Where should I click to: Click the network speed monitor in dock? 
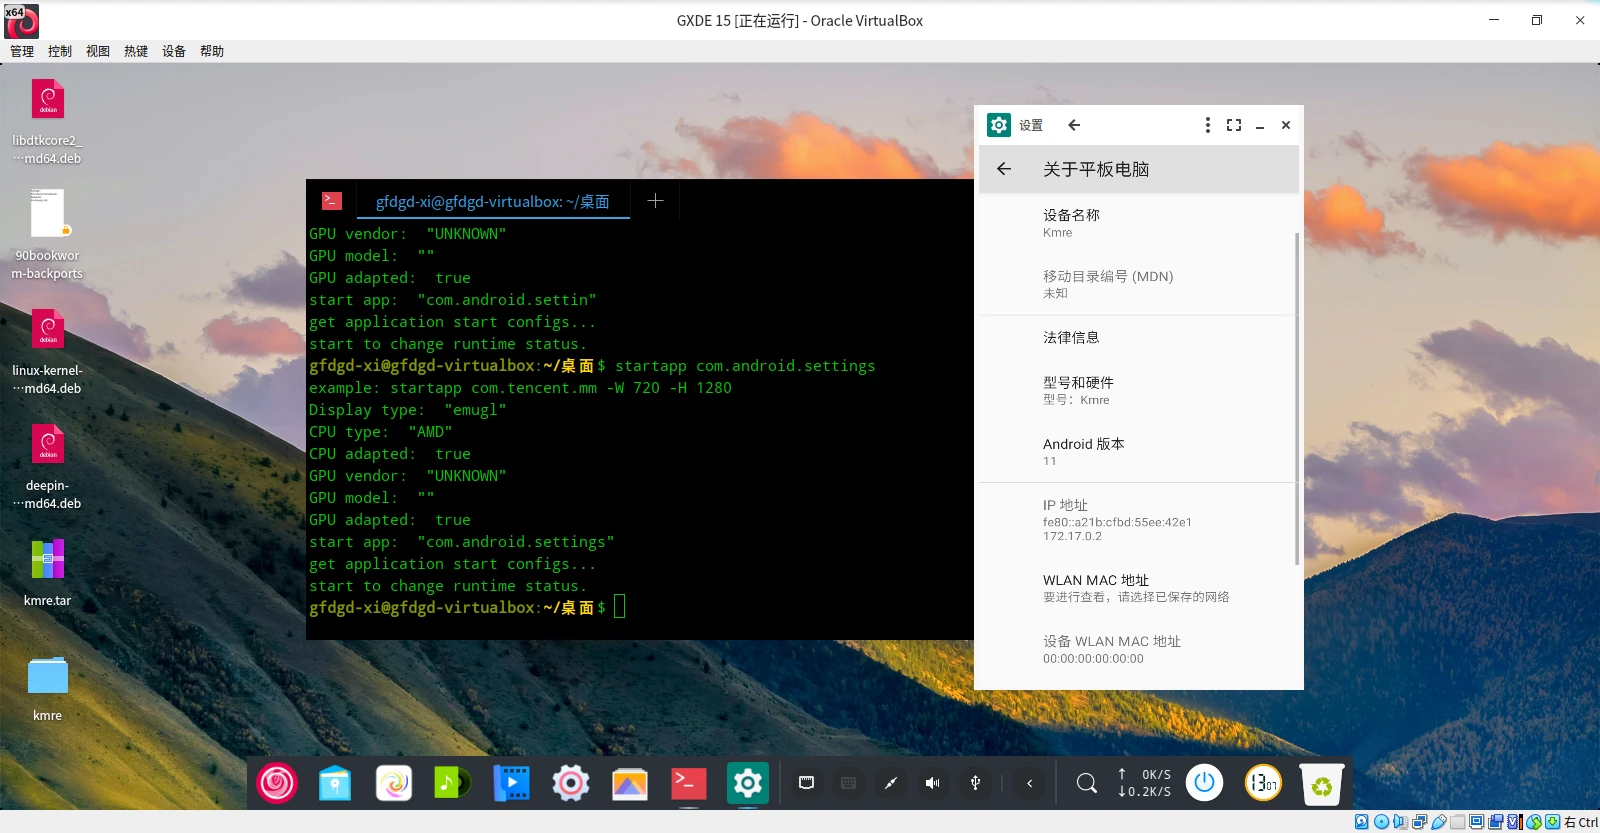tap(1144, 783)
